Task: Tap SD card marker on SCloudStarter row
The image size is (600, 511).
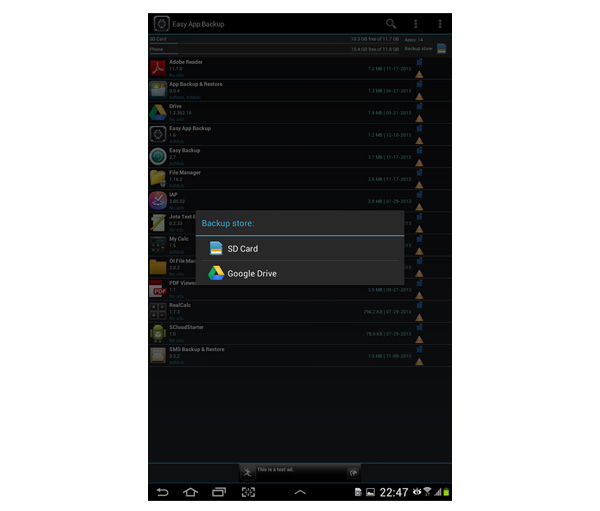Action: click(x=419, y=327)
